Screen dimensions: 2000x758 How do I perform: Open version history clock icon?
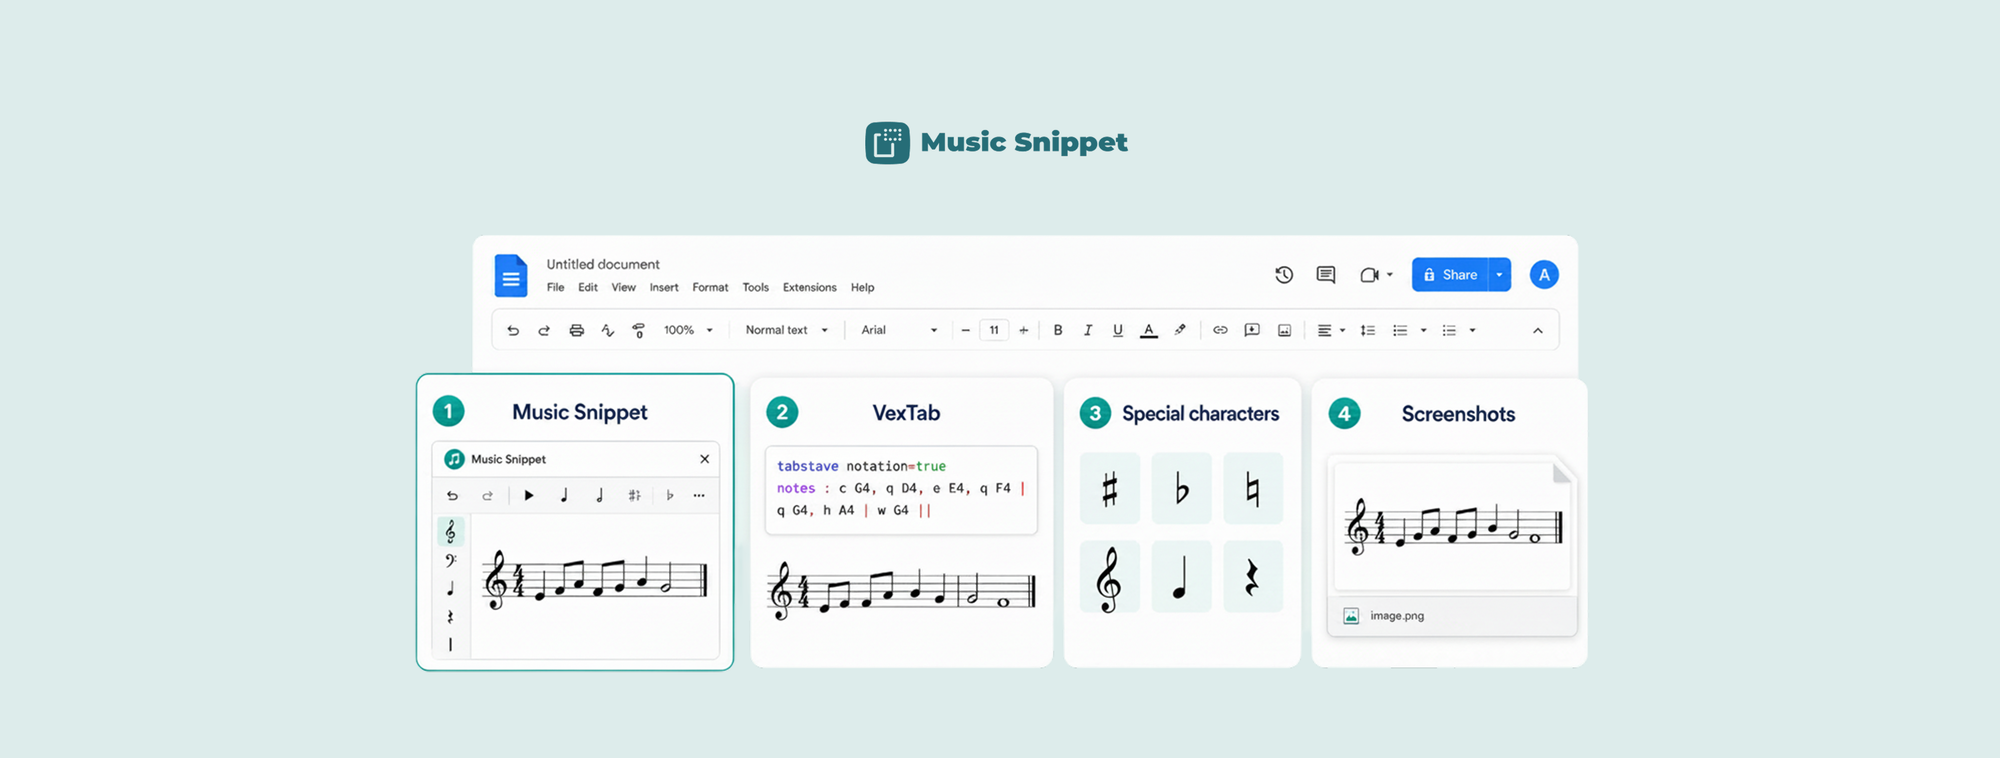[1284, 275]
